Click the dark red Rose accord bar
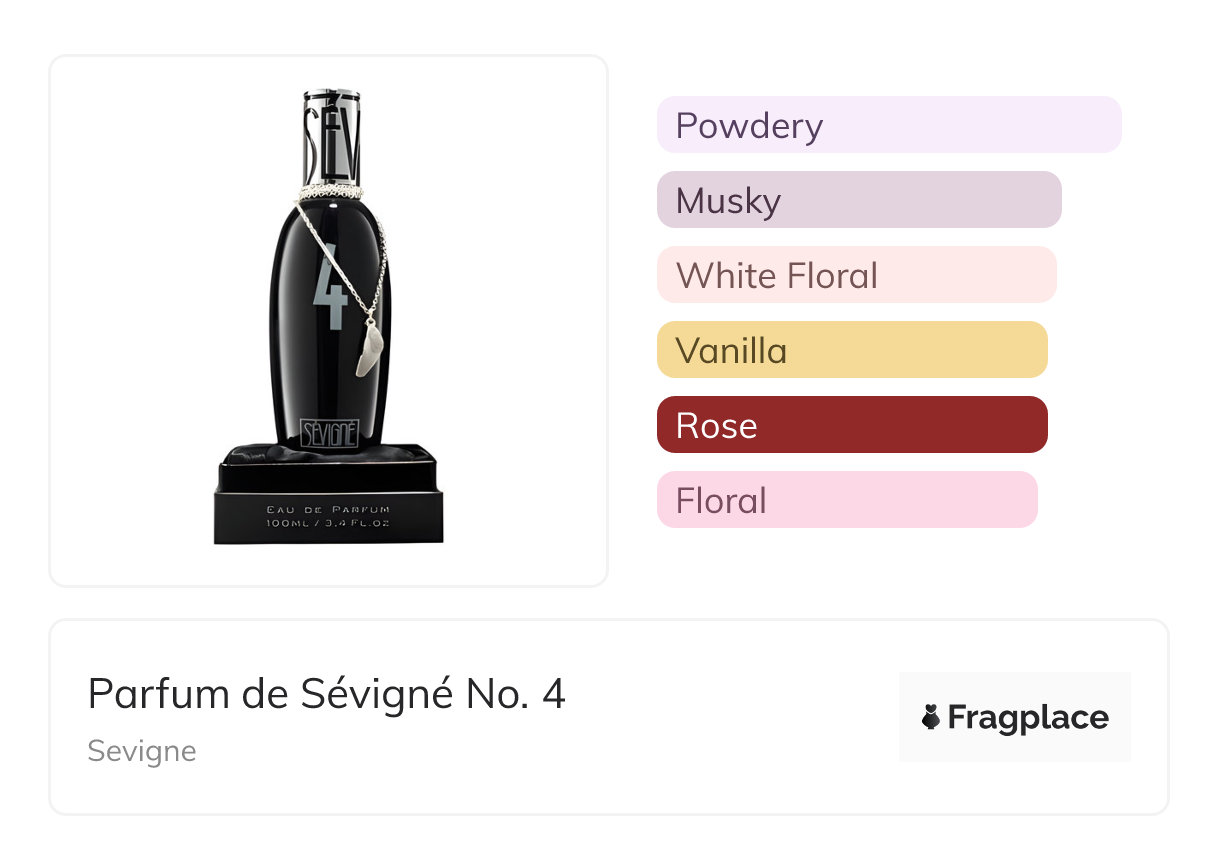 coord(852,425)
